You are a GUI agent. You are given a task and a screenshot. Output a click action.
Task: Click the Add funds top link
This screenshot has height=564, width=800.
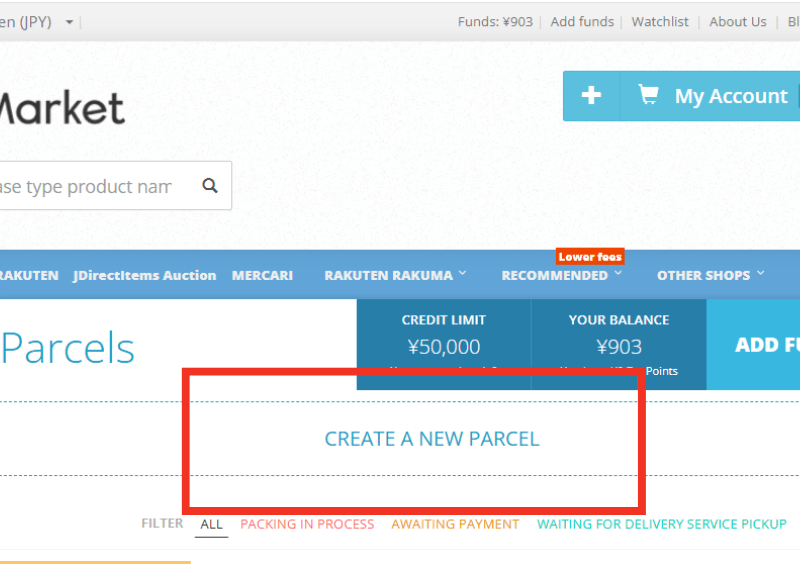[x=582, y=22]
